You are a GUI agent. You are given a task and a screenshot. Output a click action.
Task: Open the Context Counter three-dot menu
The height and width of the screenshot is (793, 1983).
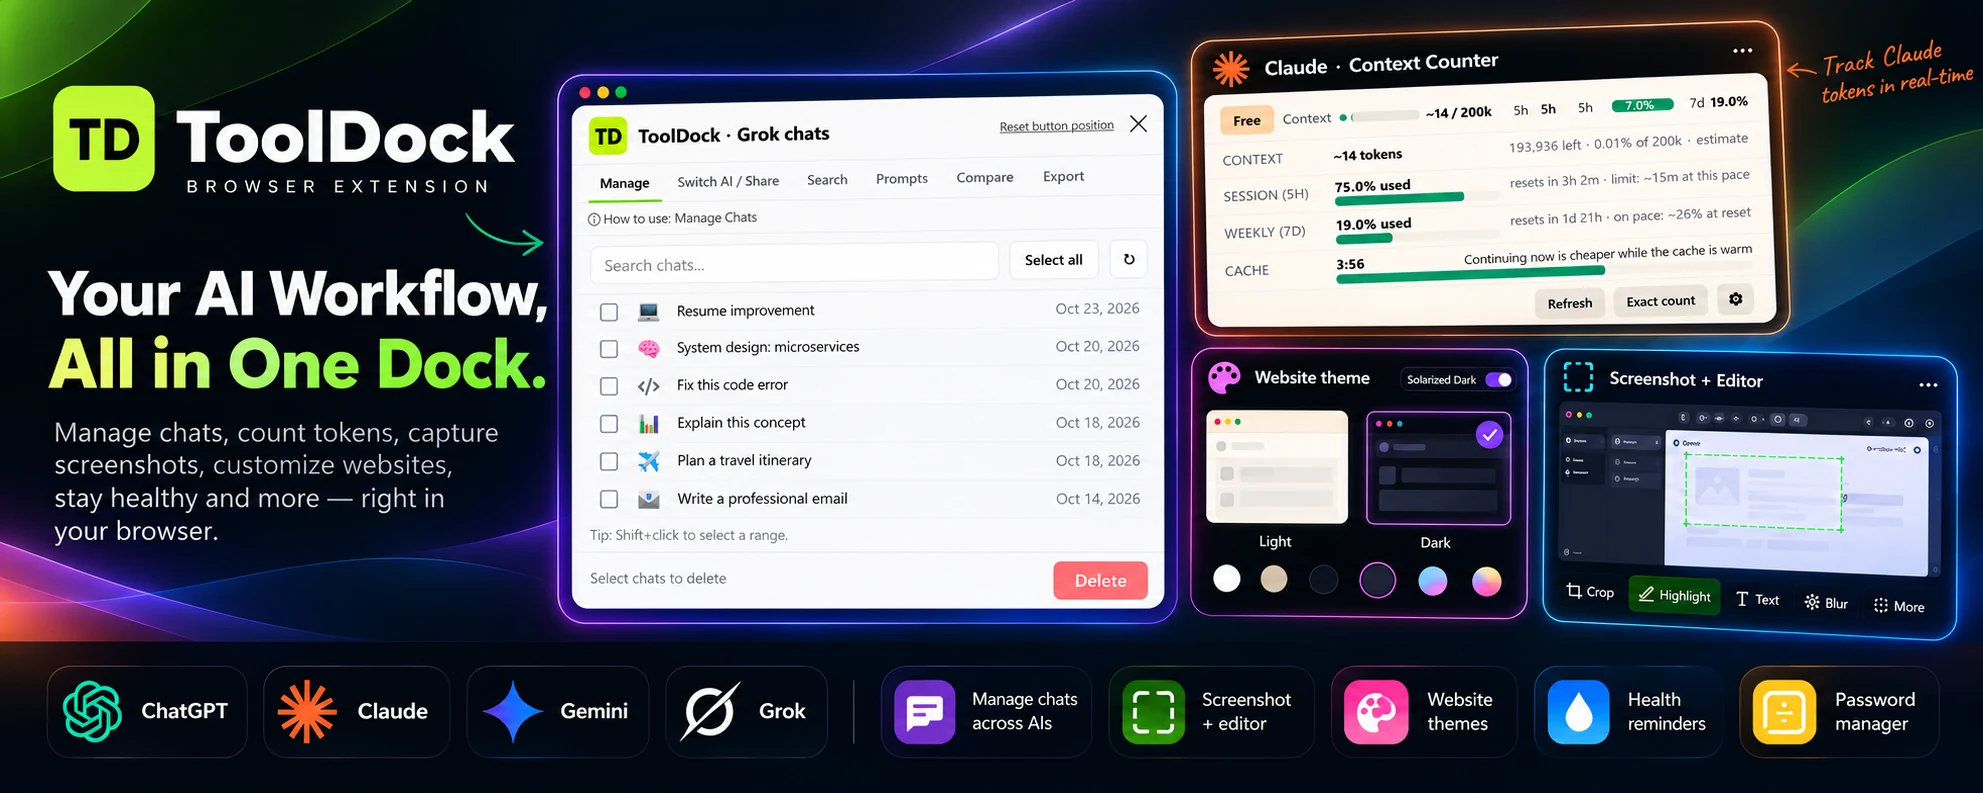click(x=1742, y=50)
